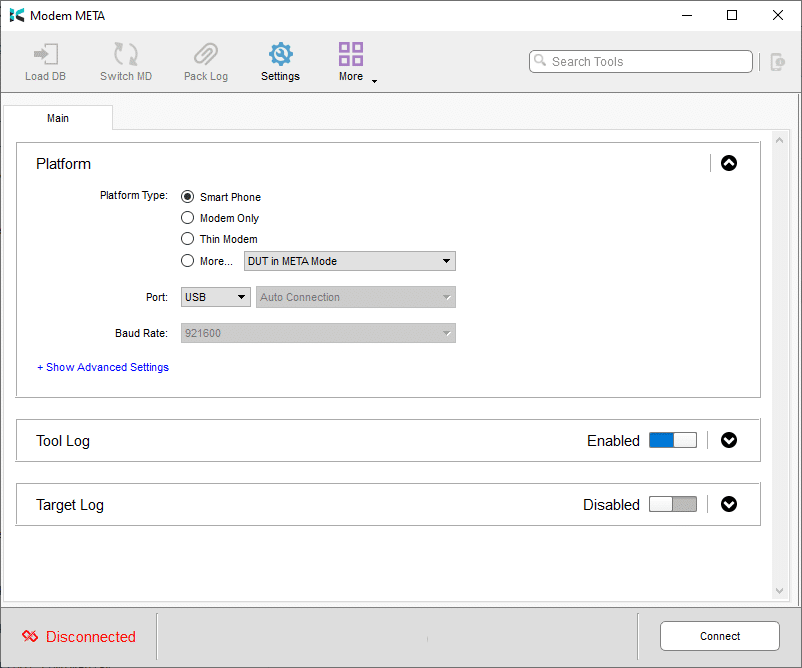802x668 pixels.
Task: Select the Modem Only radio button
Action: click(x=188, y=218)
